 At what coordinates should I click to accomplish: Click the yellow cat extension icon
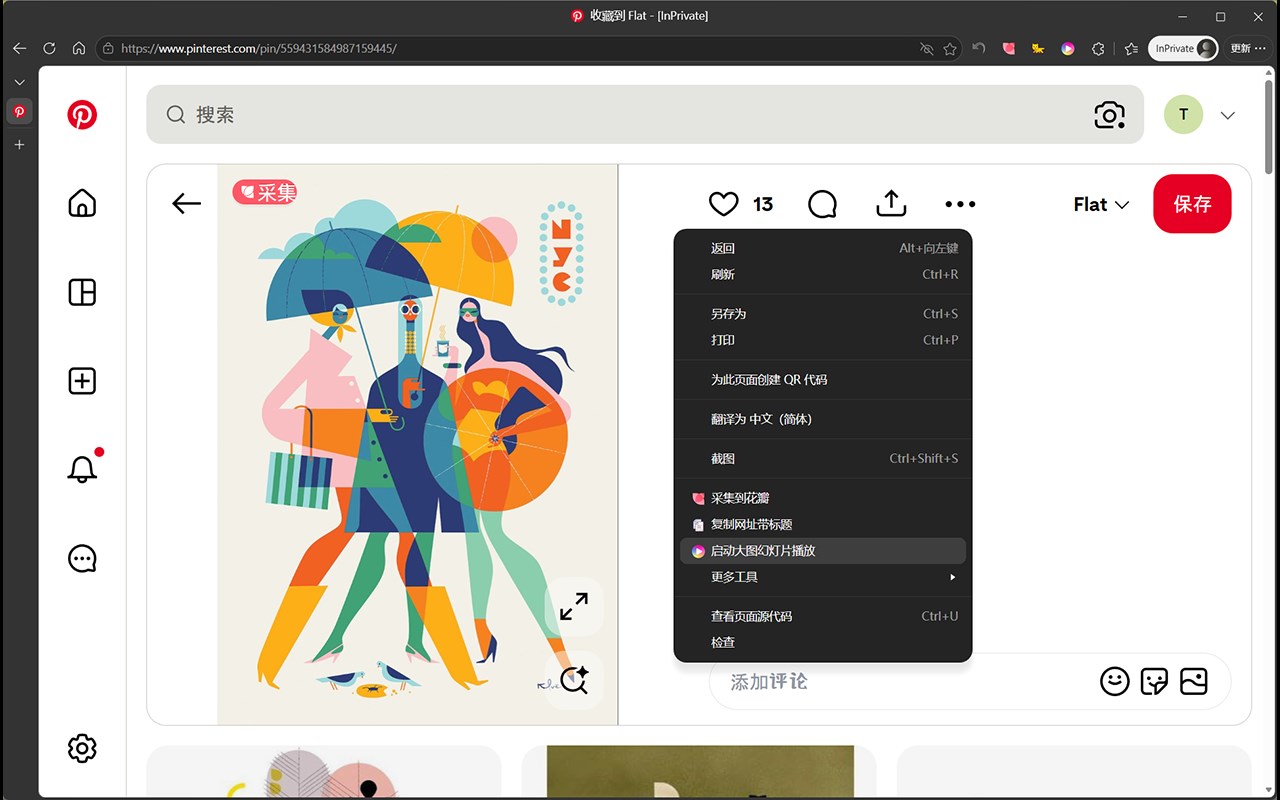tap(1038, 48)
